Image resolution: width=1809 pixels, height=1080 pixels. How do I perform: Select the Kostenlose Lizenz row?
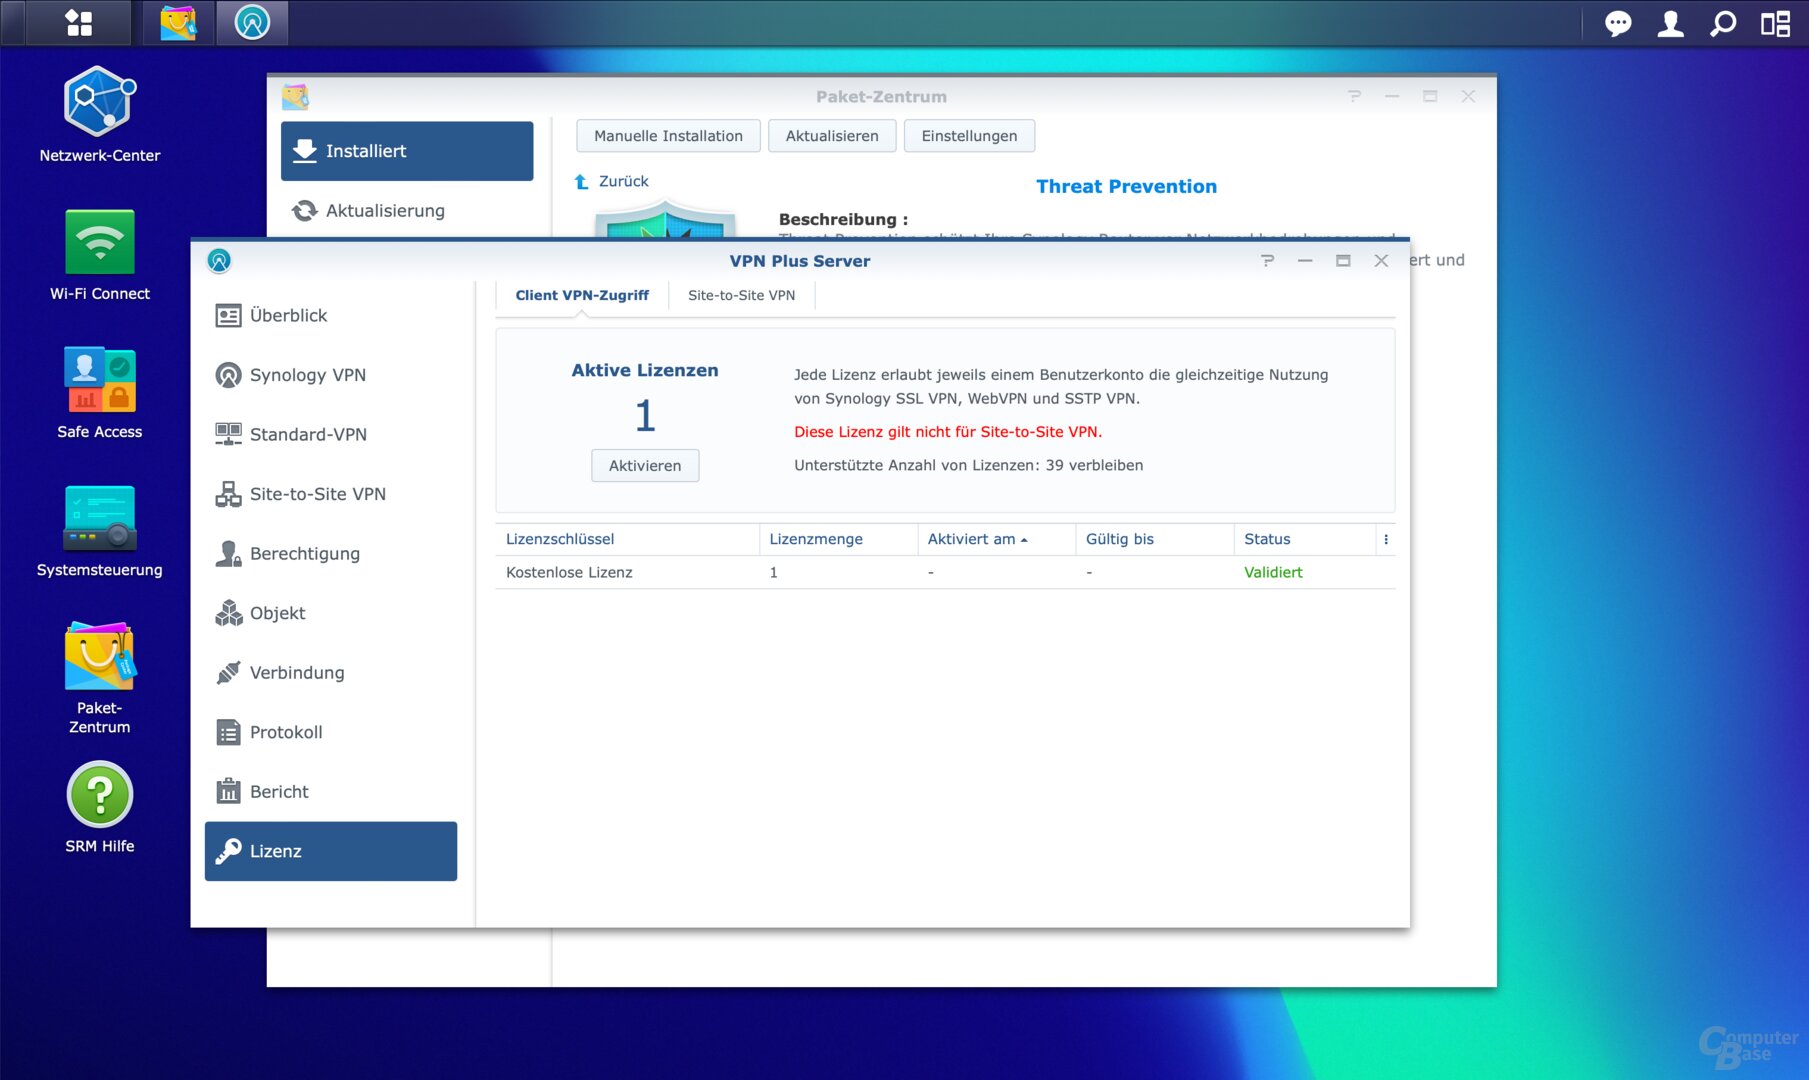945,572
